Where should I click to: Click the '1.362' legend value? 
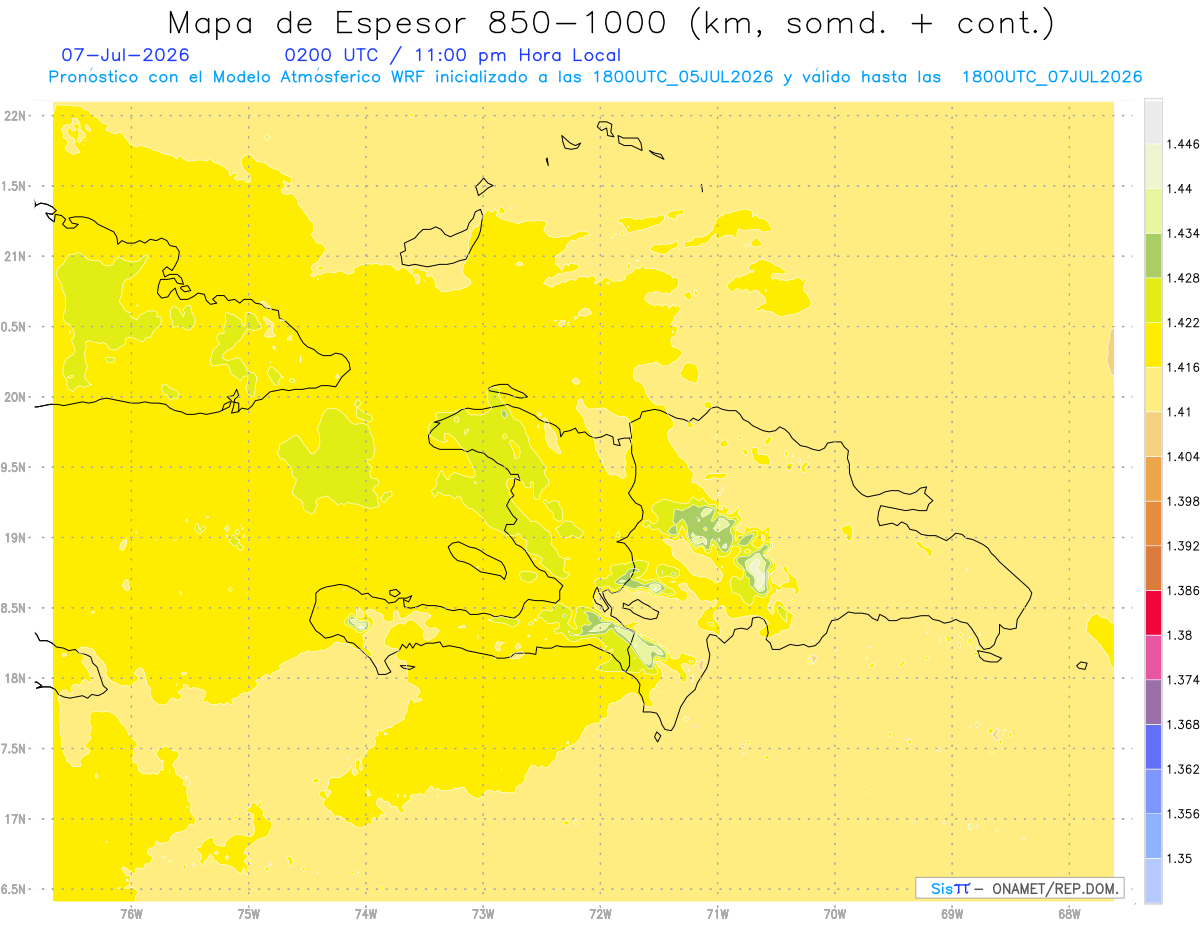(1181, 769)
